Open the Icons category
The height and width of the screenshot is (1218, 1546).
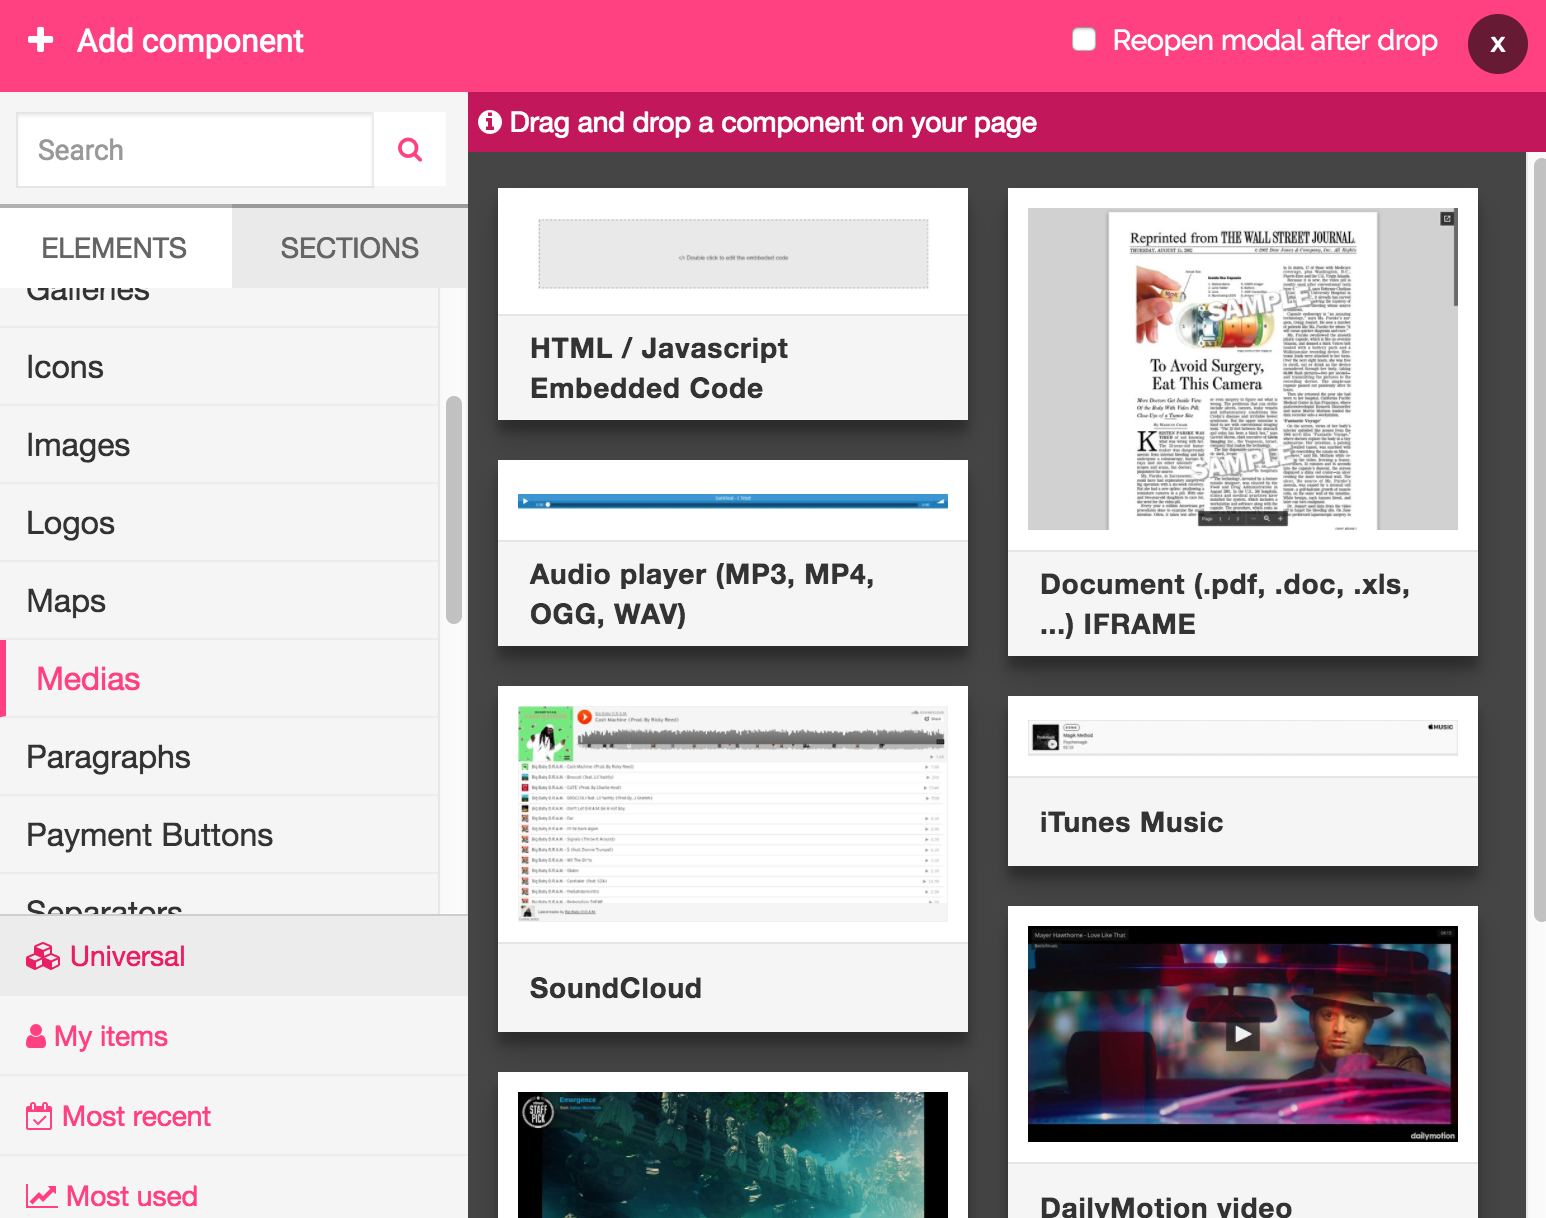pos(65,367)
